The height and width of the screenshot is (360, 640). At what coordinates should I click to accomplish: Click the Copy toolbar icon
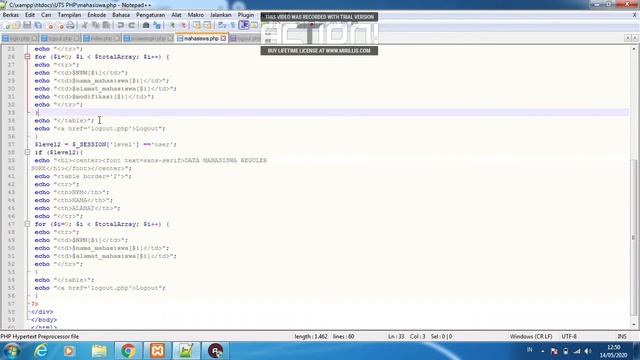point(95,25)
